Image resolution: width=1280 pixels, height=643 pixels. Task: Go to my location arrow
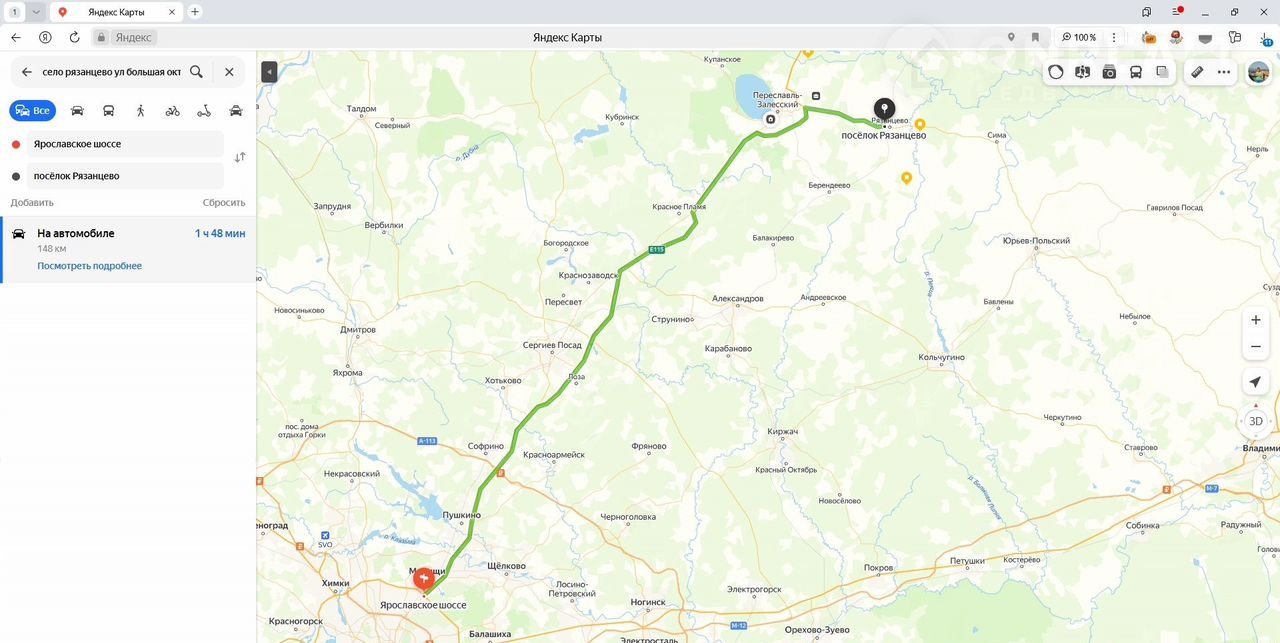pos(1256,382)
